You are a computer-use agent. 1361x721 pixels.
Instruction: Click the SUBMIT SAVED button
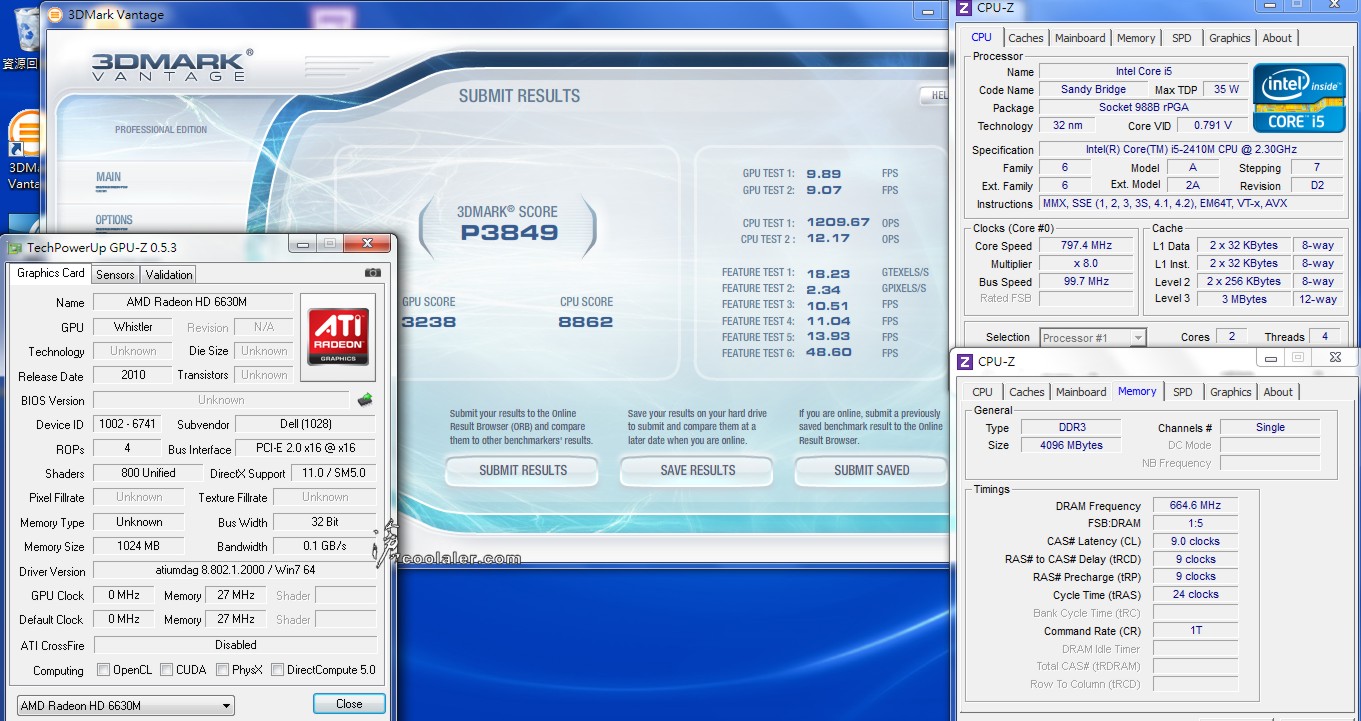(x=871, y=470)
